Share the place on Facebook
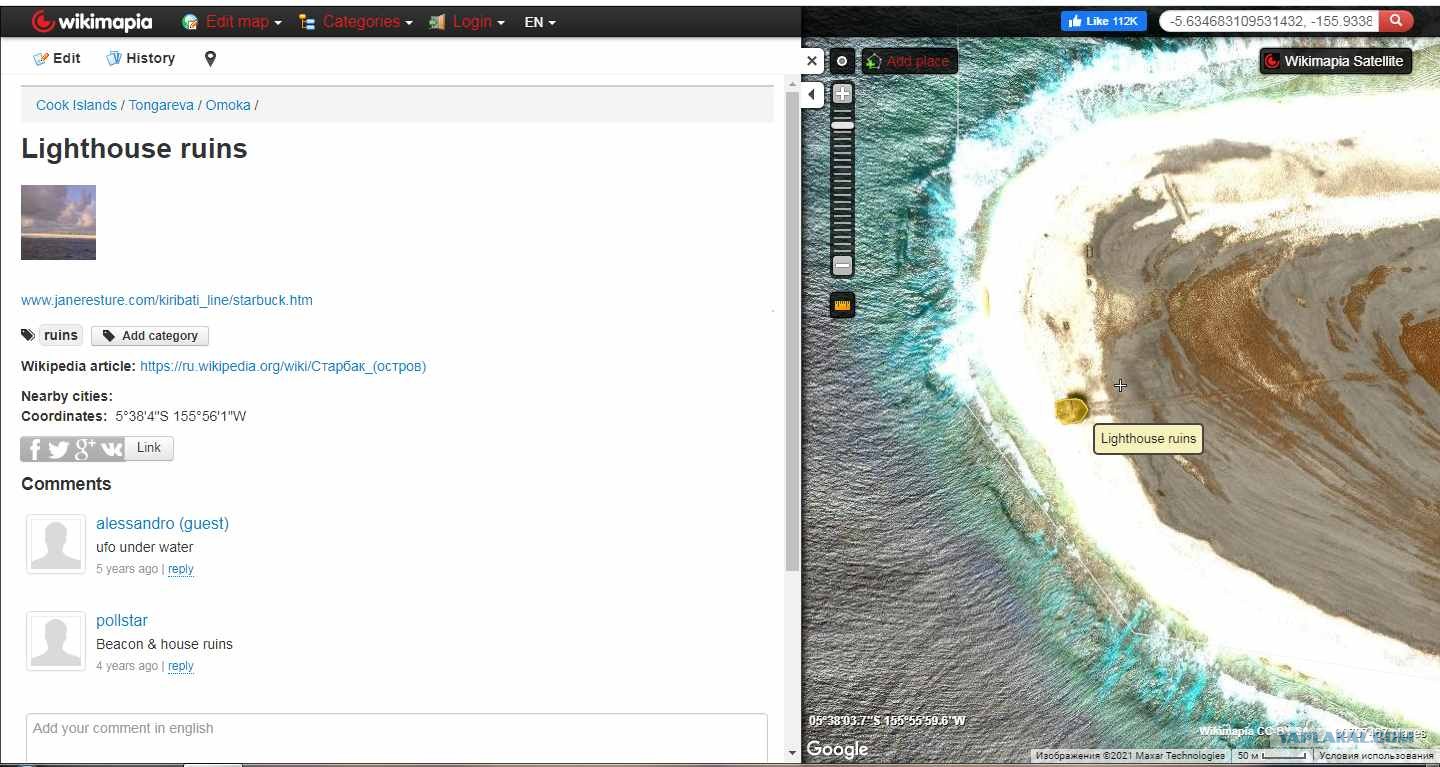The image size is (1440, 767). pos(34,449)
